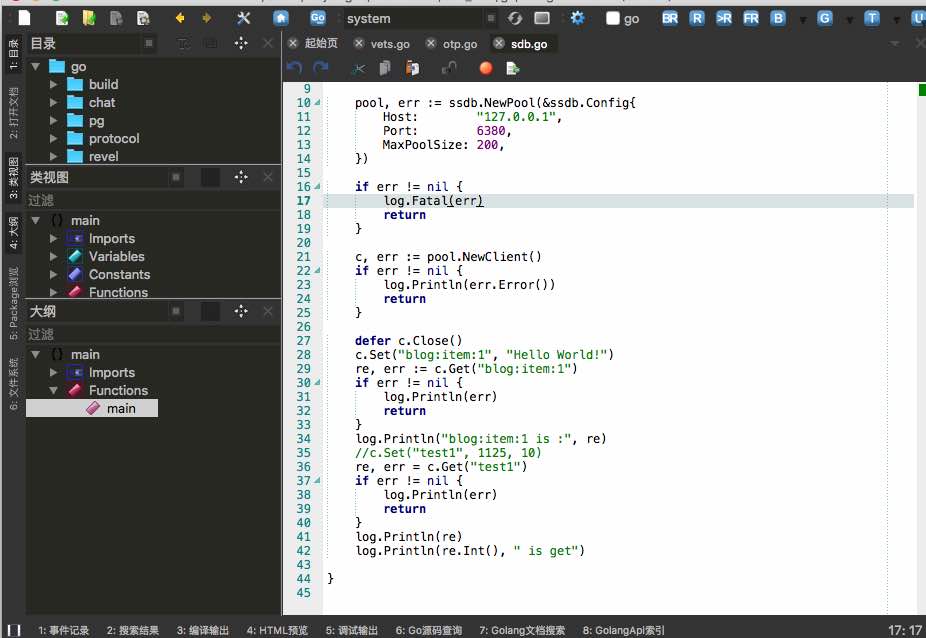Click the red breakpoint circle icon
The image size is (926, 638).
(x=486, y=68)
